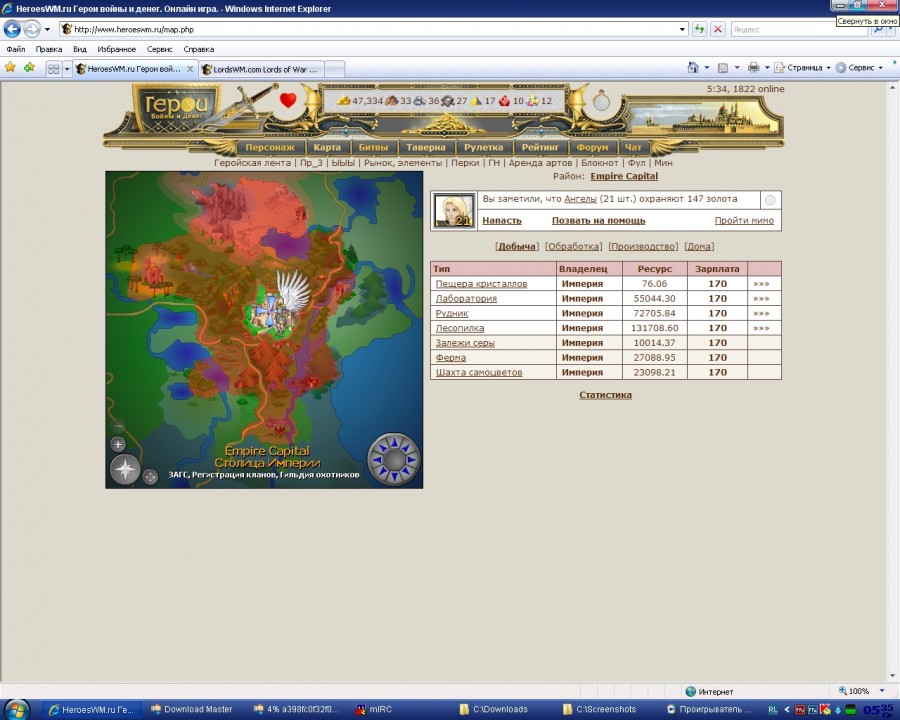900x720 pixels.
Task: Open the feeds dropdown arrow
Action: (736, 68)
